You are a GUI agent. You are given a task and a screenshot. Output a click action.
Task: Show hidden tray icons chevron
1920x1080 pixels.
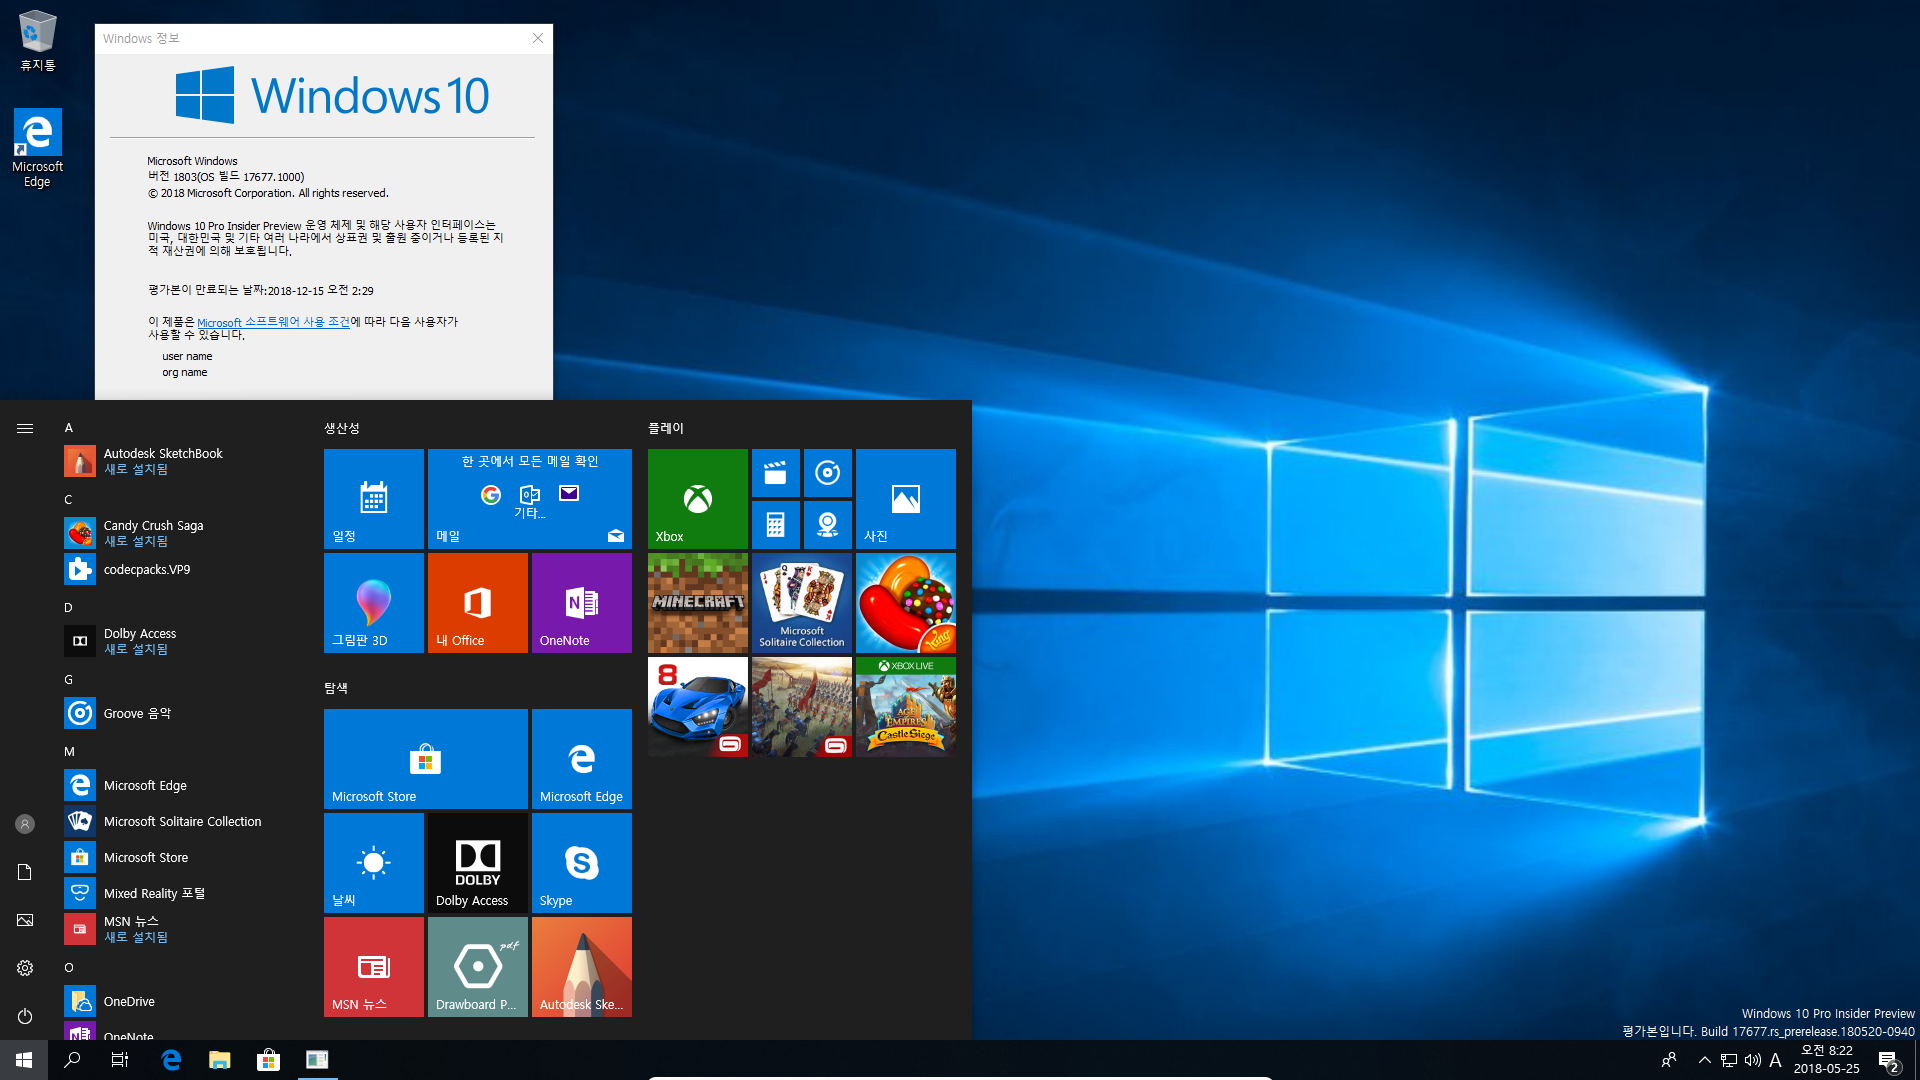(1705, 1060)
